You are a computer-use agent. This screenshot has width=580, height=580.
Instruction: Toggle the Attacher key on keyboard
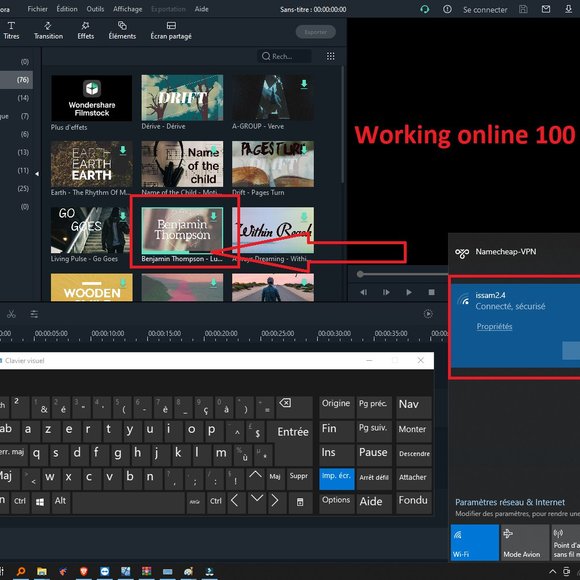click(414, 478)
